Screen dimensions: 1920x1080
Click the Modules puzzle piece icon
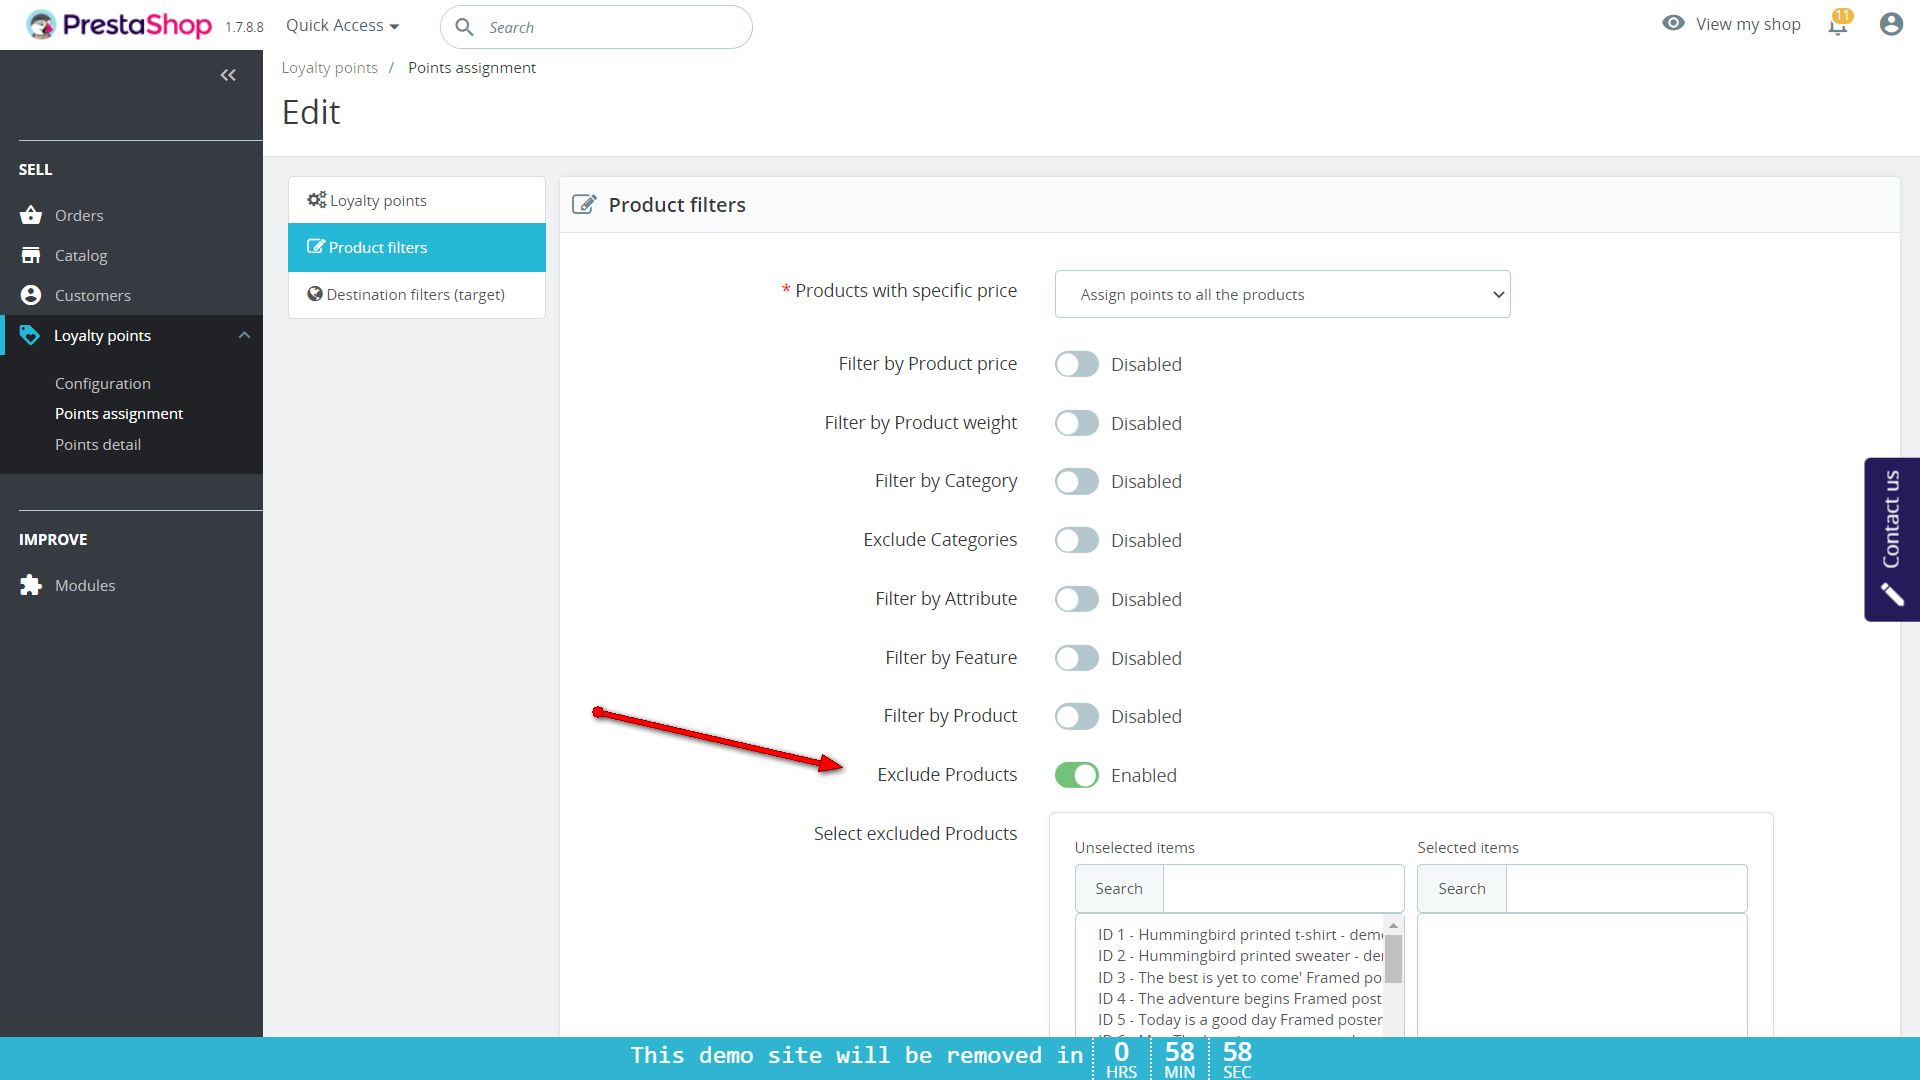31,585
